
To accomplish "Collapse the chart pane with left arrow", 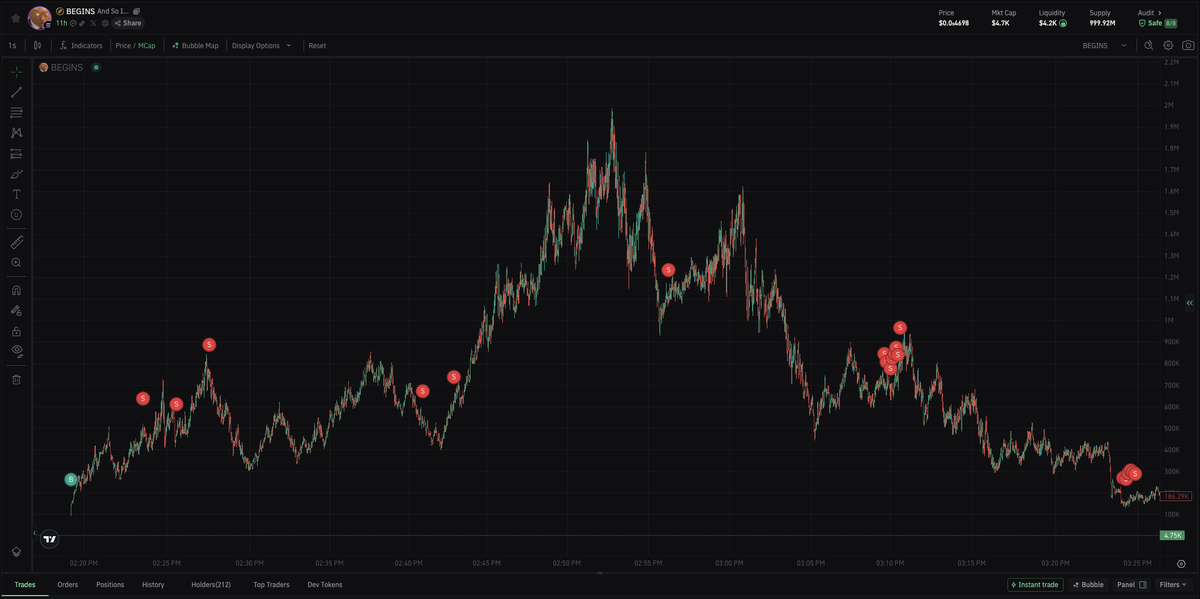I will (35, 533).
